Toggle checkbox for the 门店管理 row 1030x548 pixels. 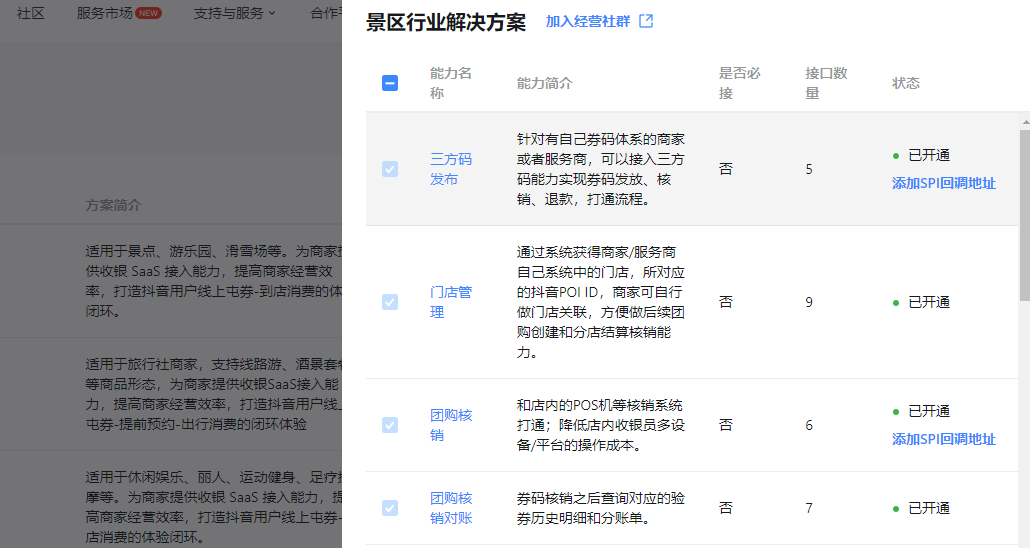click(x=390, y=302)
